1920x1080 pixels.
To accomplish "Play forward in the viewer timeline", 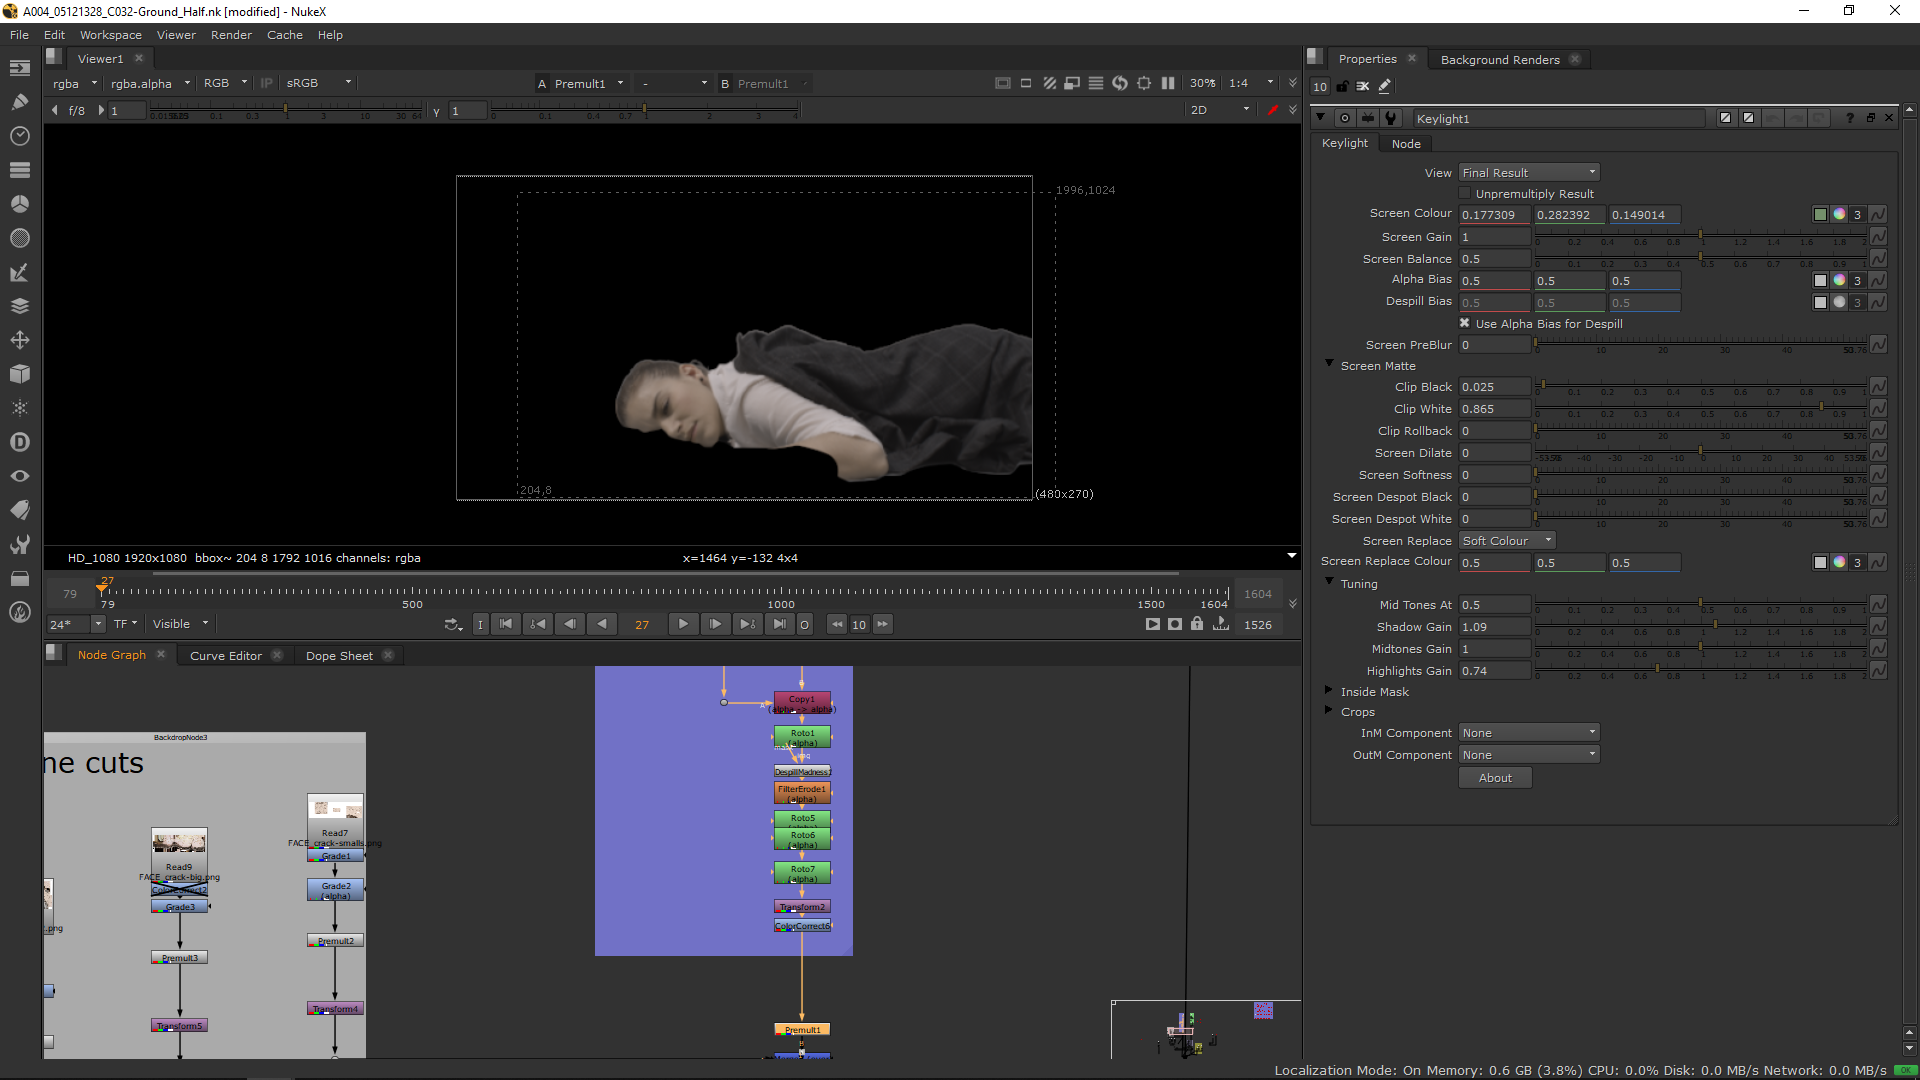I will click(683, 624).
